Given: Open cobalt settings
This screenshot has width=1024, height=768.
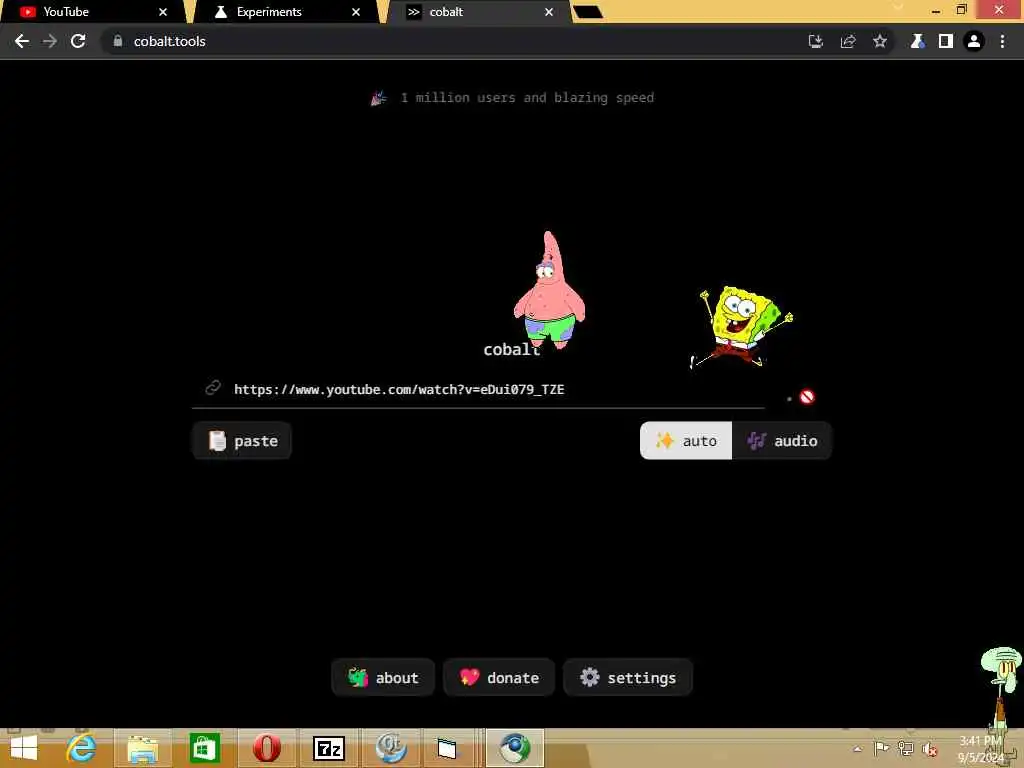Looking at the screenshot, I should [x=628, y=678].
